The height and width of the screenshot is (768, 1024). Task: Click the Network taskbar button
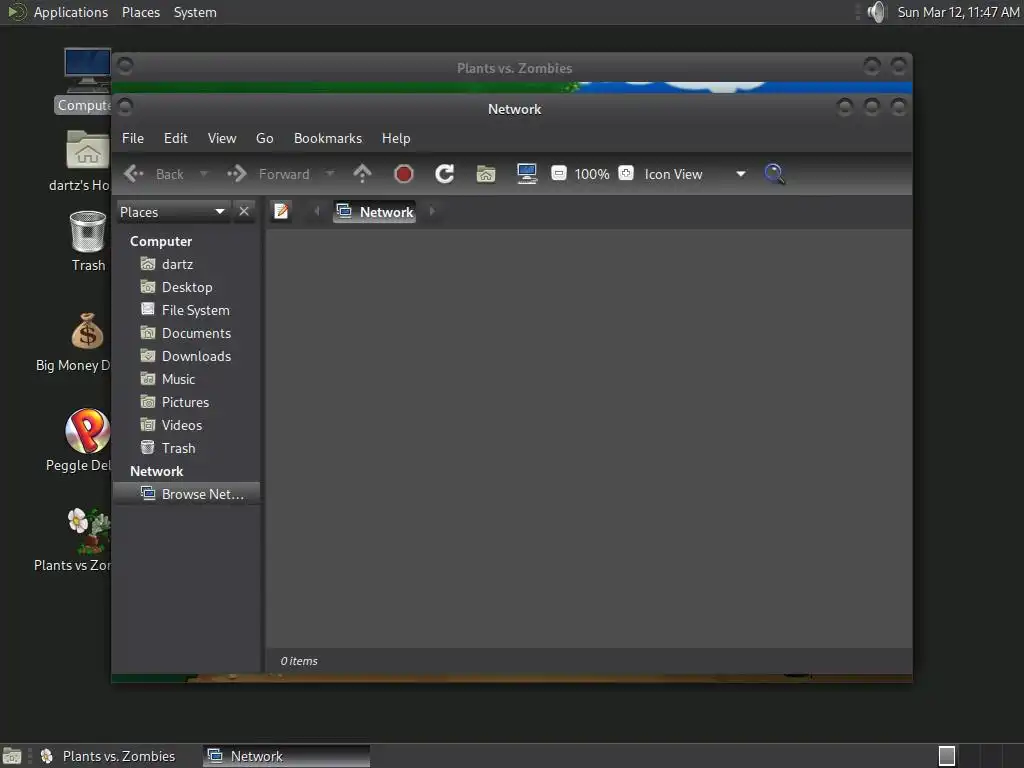tap(286, 756)
